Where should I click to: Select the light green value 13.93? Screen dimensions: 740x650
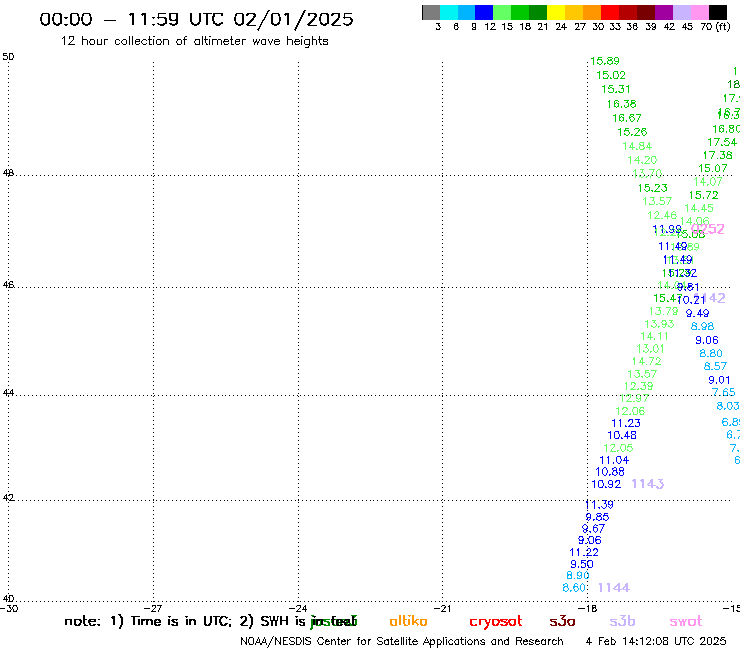tap(659, 324)
